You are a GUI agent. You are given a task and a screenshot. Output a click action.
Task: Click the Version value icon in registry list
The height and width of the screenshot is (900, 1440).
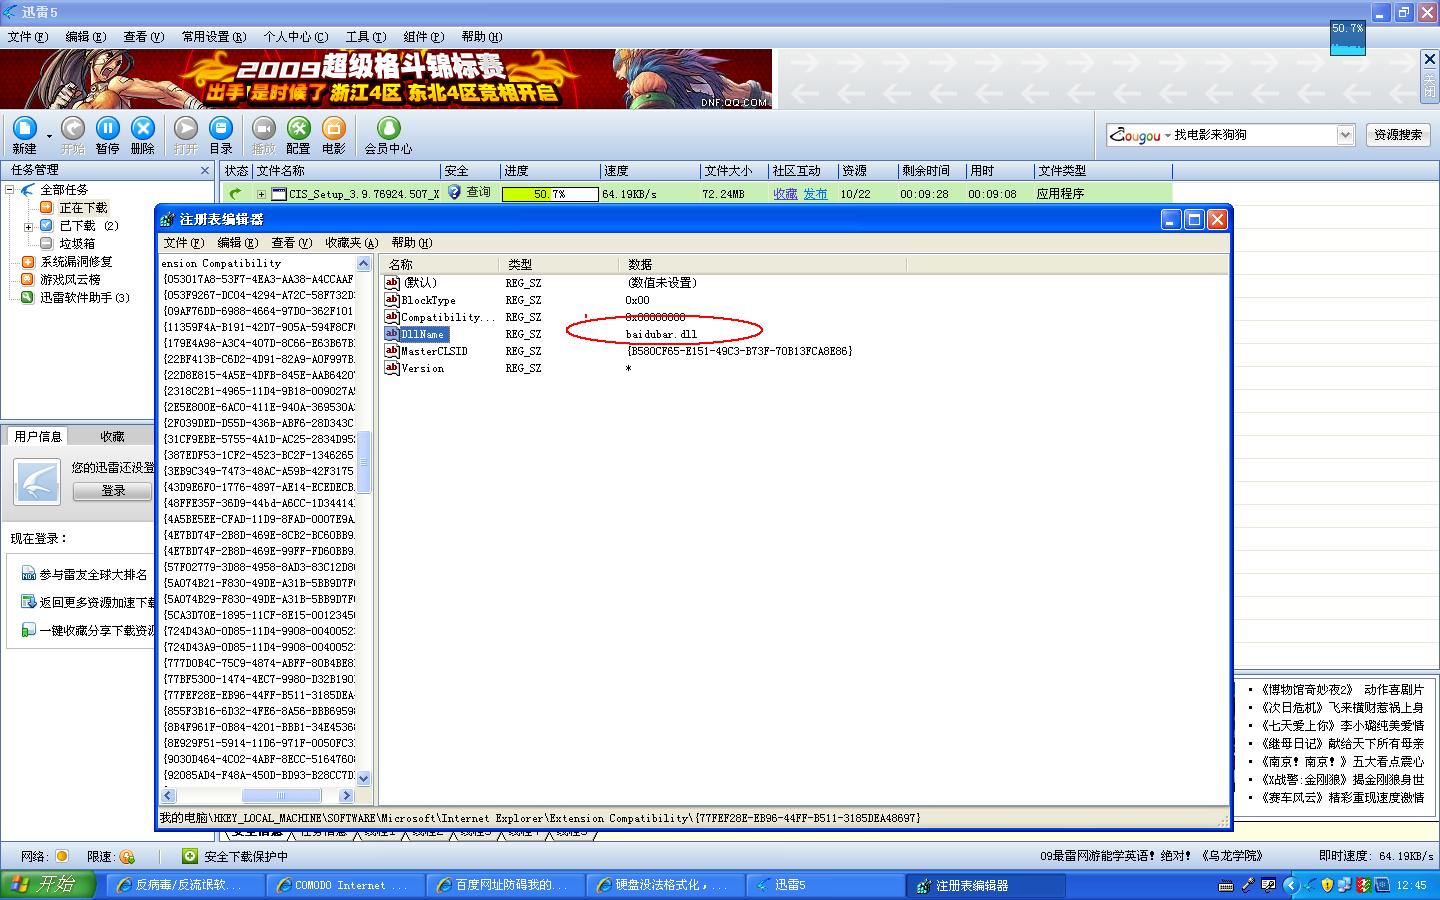(392, 368)
